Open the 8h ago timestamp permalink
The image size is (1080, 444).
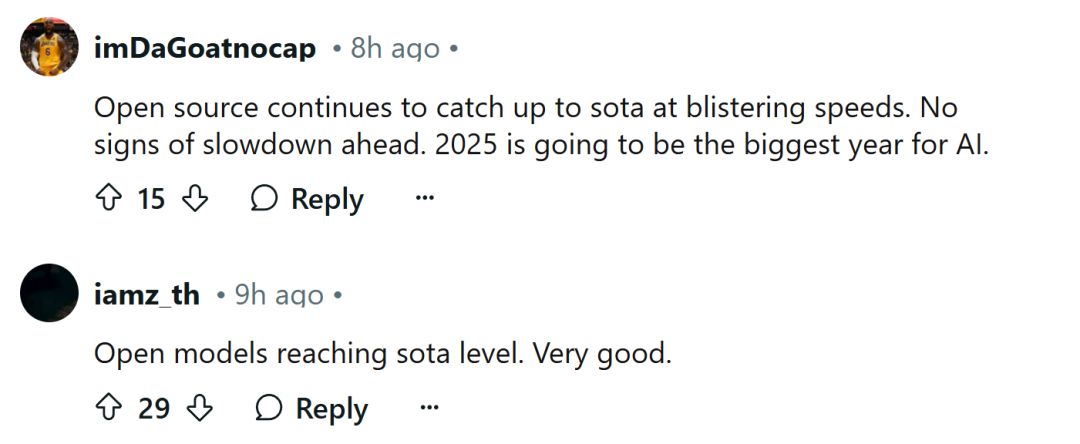(x=395, y=48)
